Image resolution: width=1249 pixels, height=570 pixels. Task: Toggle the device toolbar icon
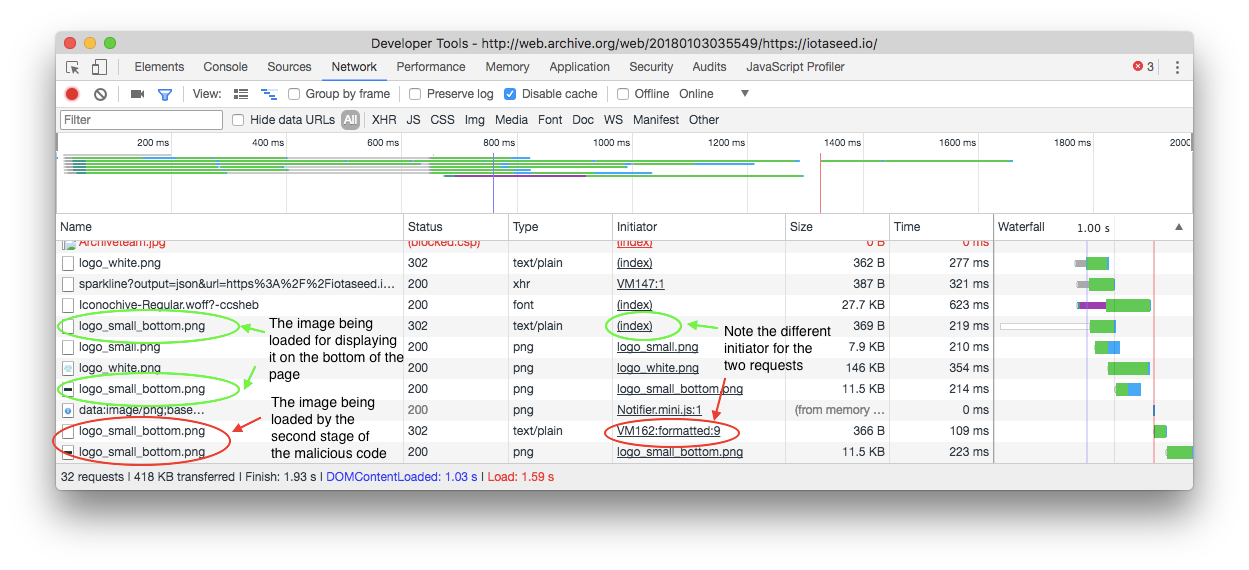[99, 67]
